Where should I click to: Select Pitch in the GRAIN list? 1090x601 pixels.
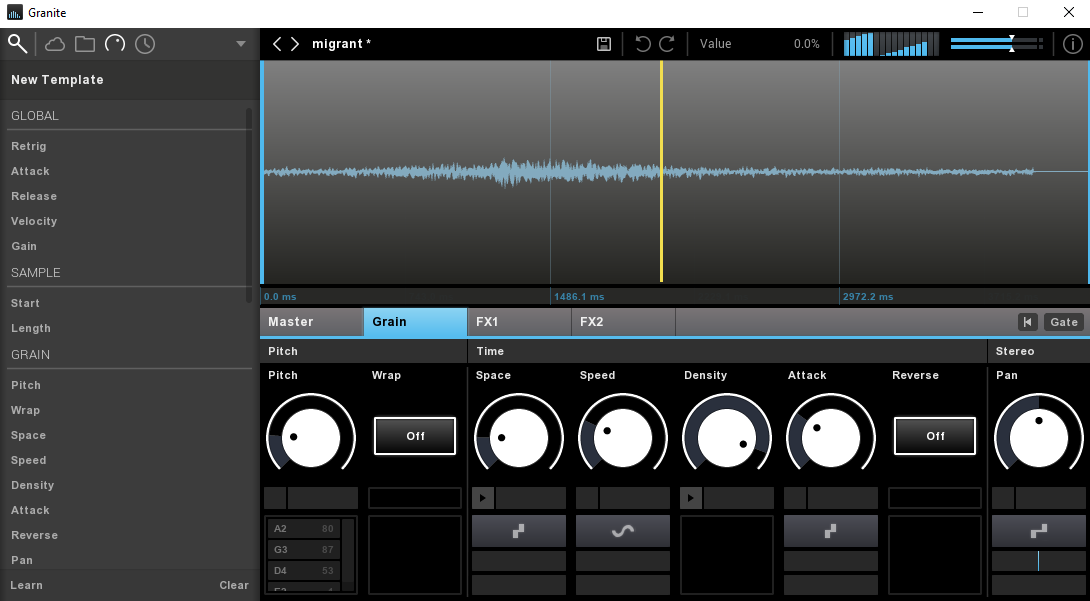tap(26, 385)
